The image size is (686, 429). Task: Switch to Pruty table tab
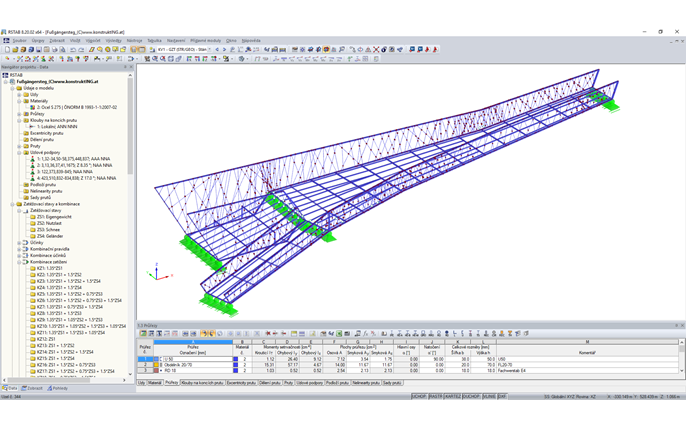(288, 383)
